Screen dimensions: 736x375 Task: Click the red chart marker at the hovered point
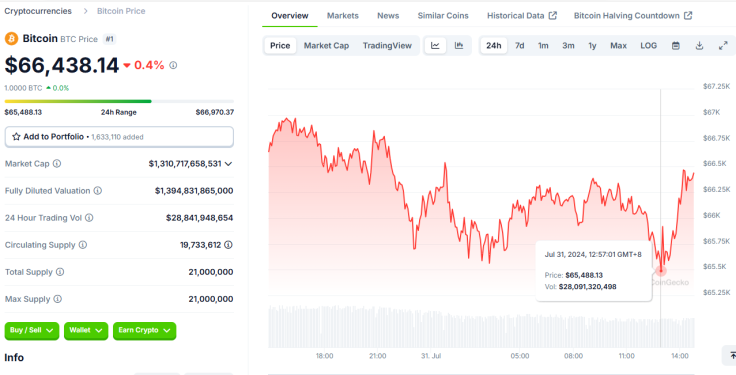[x=661, y=271]
